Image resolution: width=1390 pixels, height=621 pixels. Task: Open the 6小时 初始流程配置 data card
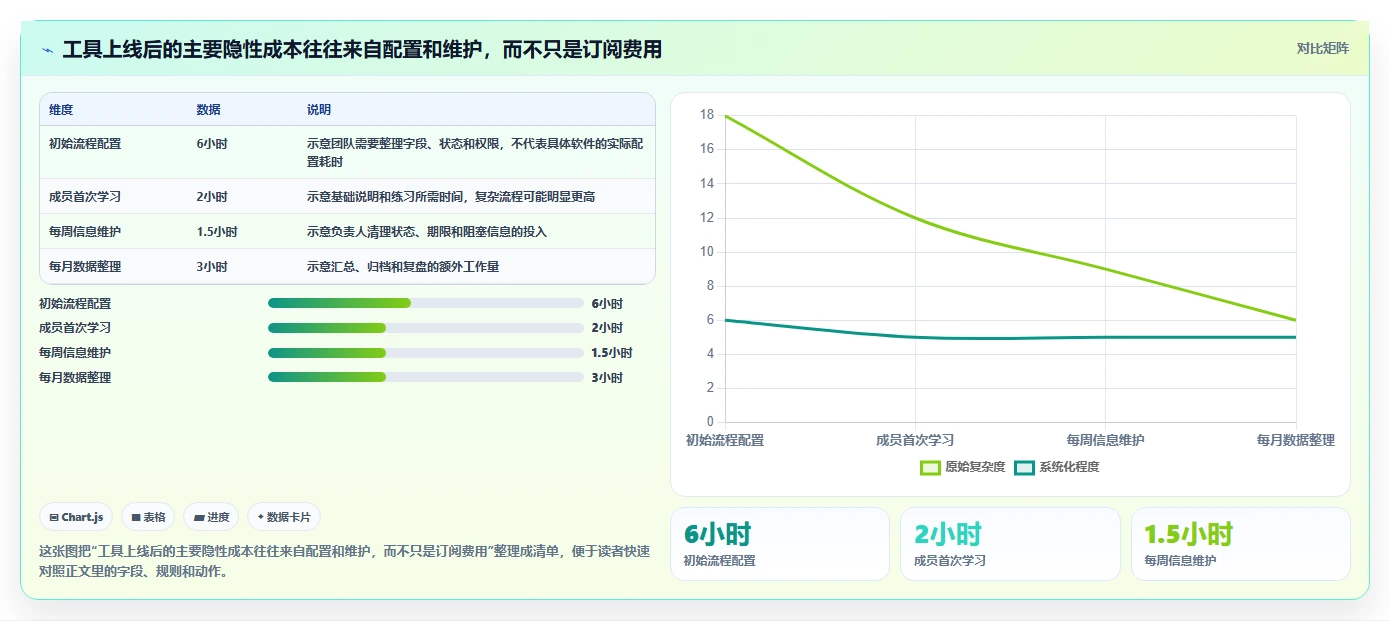(x=779, y=544)
